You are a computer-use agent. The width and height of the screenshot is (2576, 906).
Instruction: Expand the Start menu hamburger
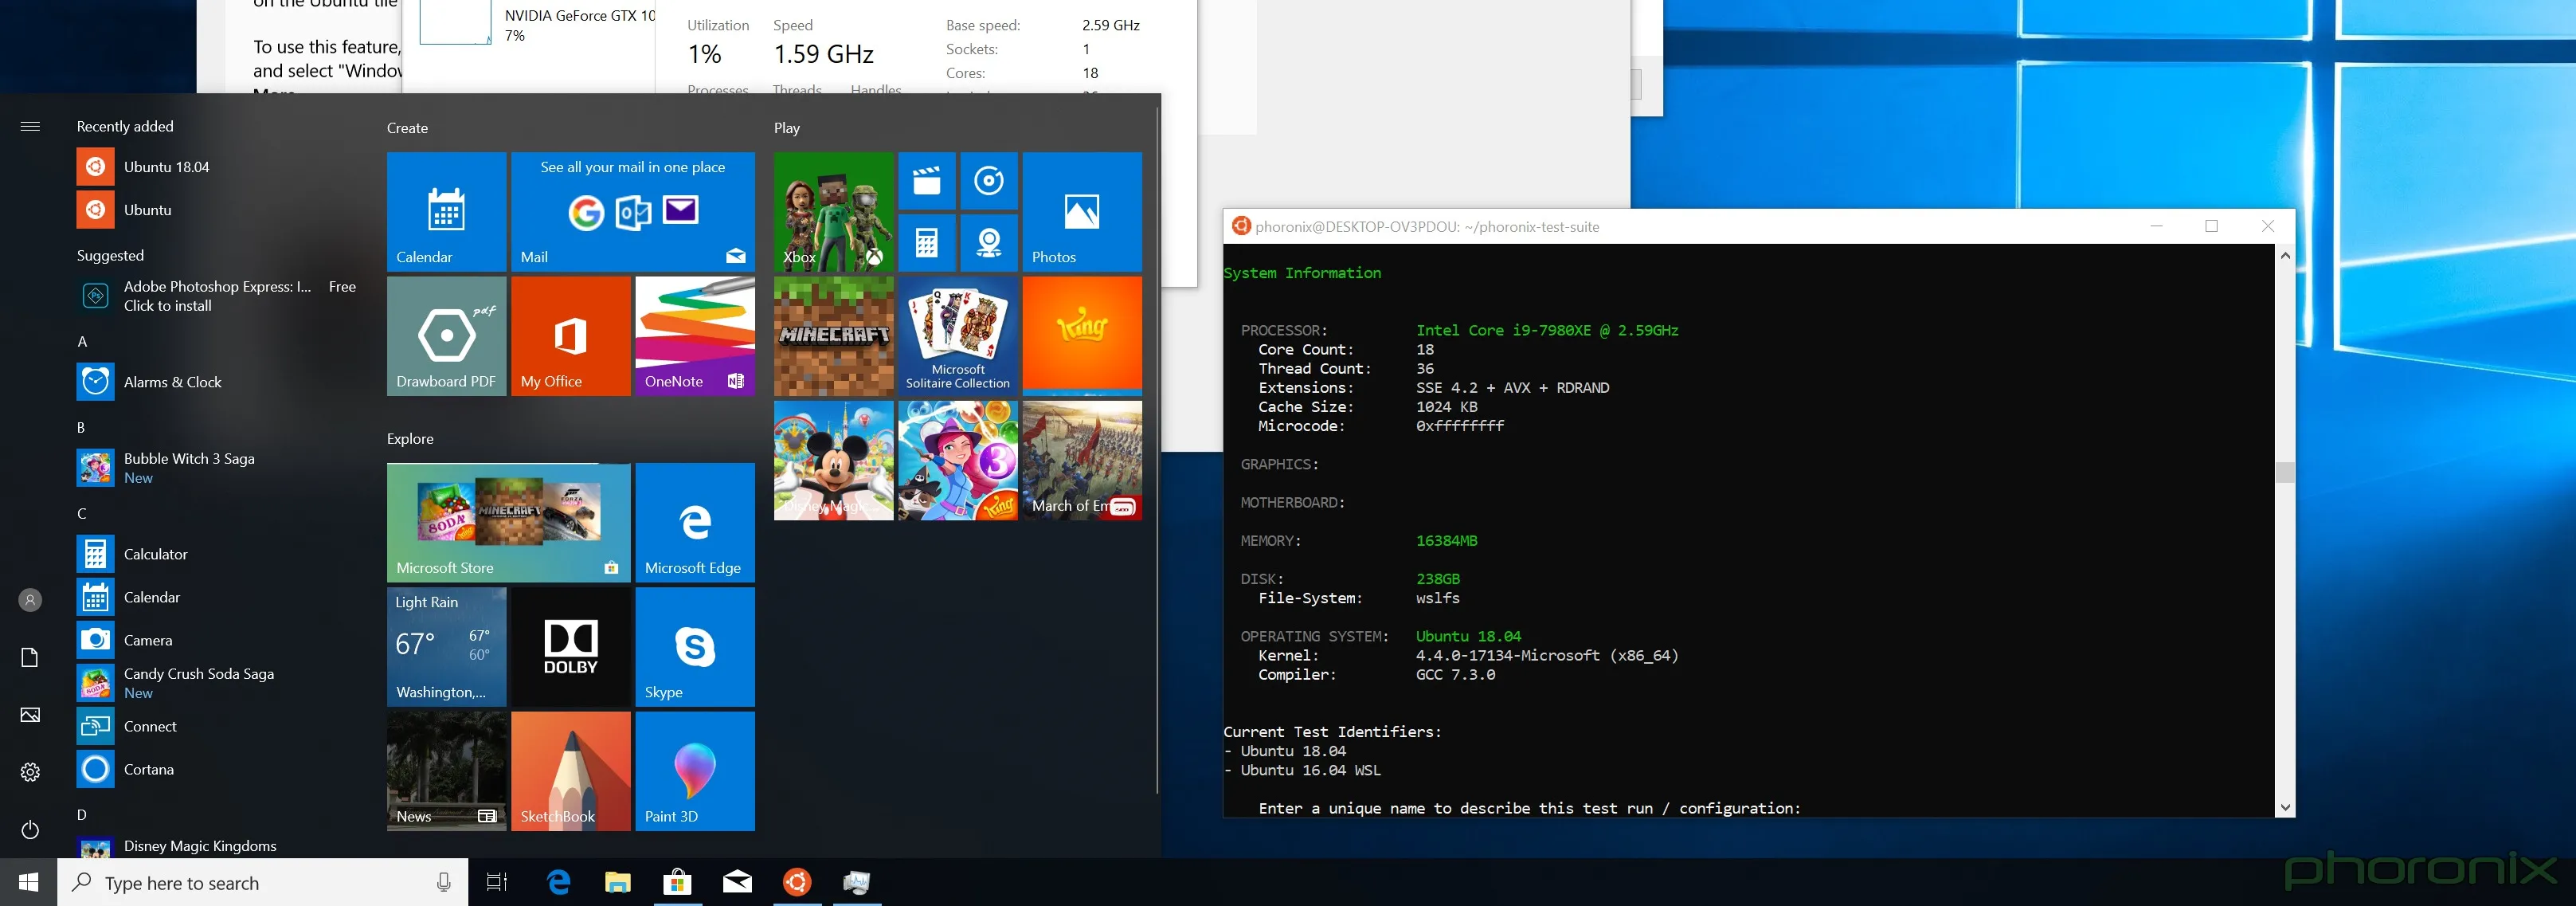tap(30, 126)
